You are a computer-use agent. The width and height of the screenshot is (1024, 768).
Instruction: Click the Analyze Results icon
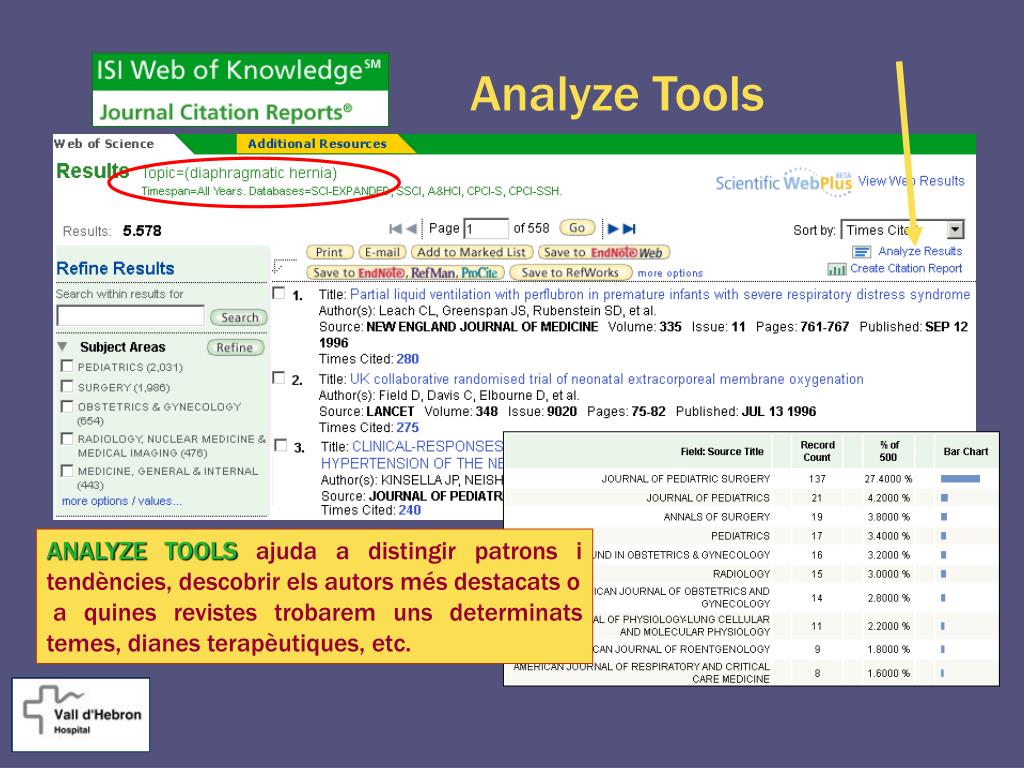tap(861, 251)
